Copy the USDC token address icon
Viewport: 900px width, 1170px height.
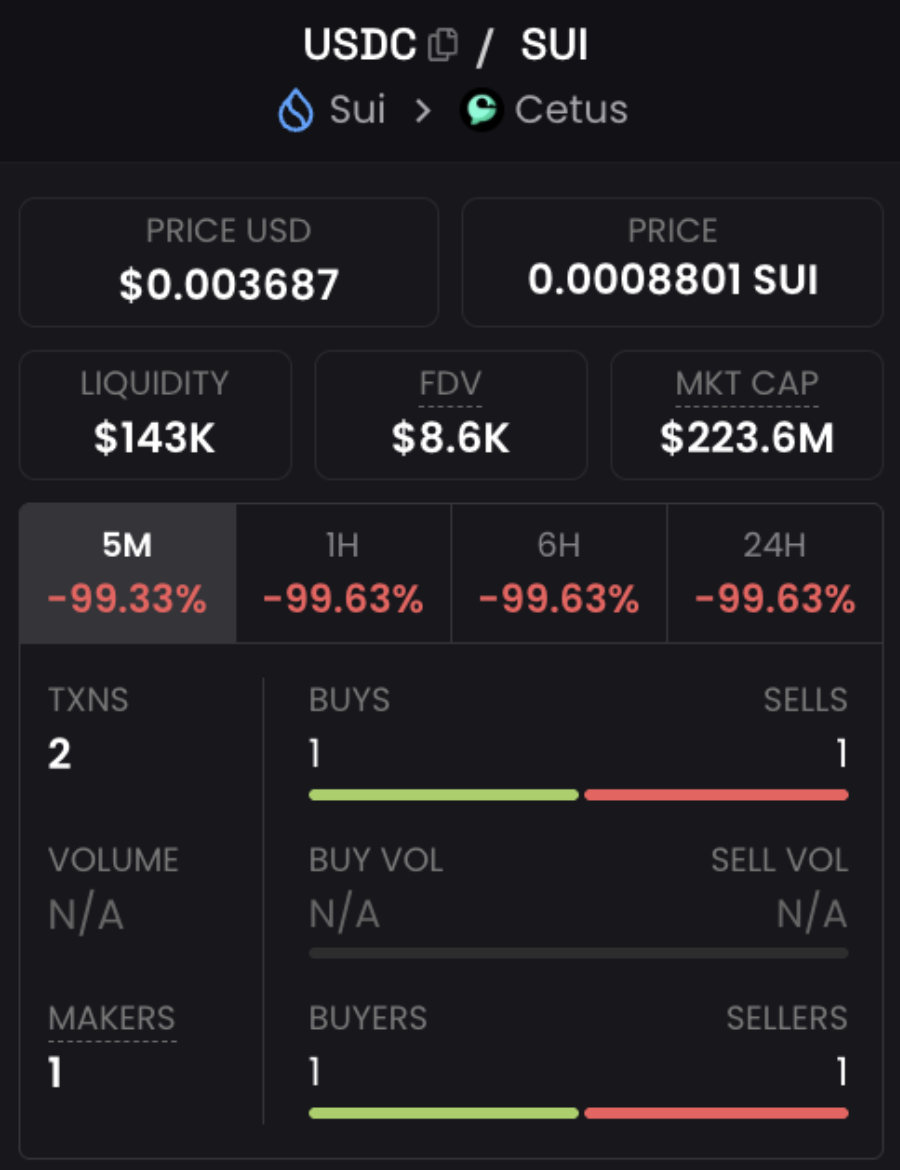click(x=443, y=45)
